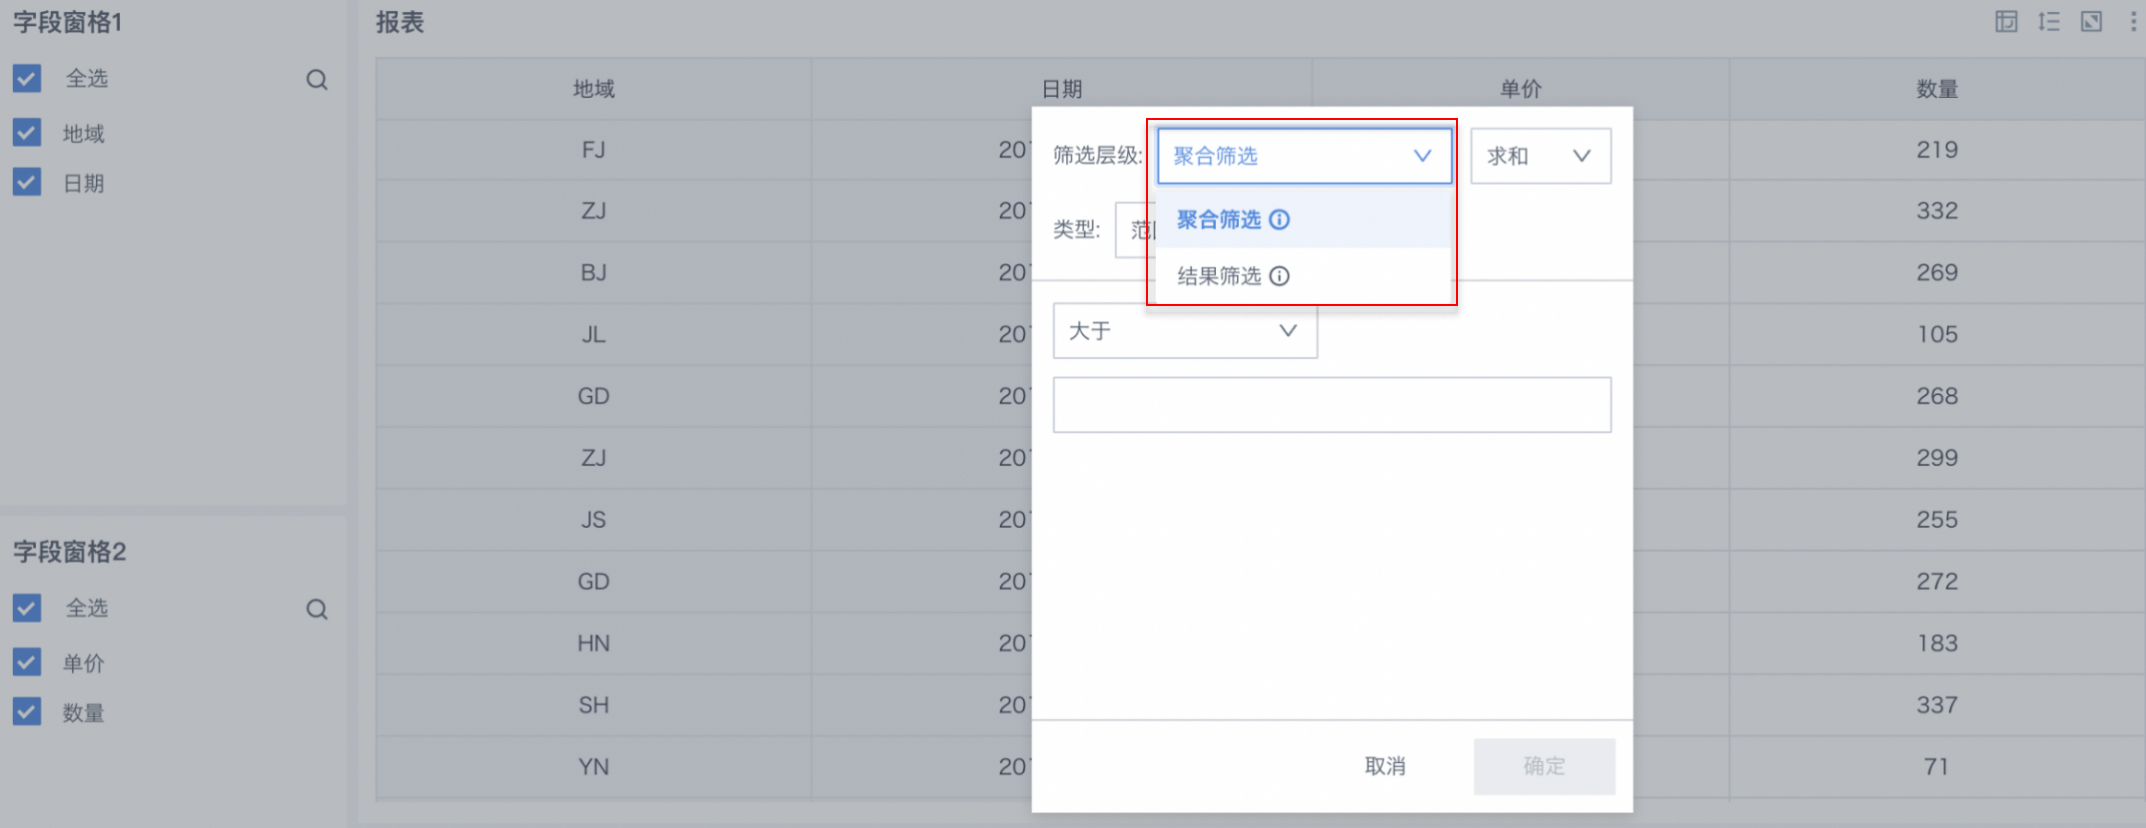Click the 确定 button
Screen dimensions: 2146x828
coord(1544,766)
